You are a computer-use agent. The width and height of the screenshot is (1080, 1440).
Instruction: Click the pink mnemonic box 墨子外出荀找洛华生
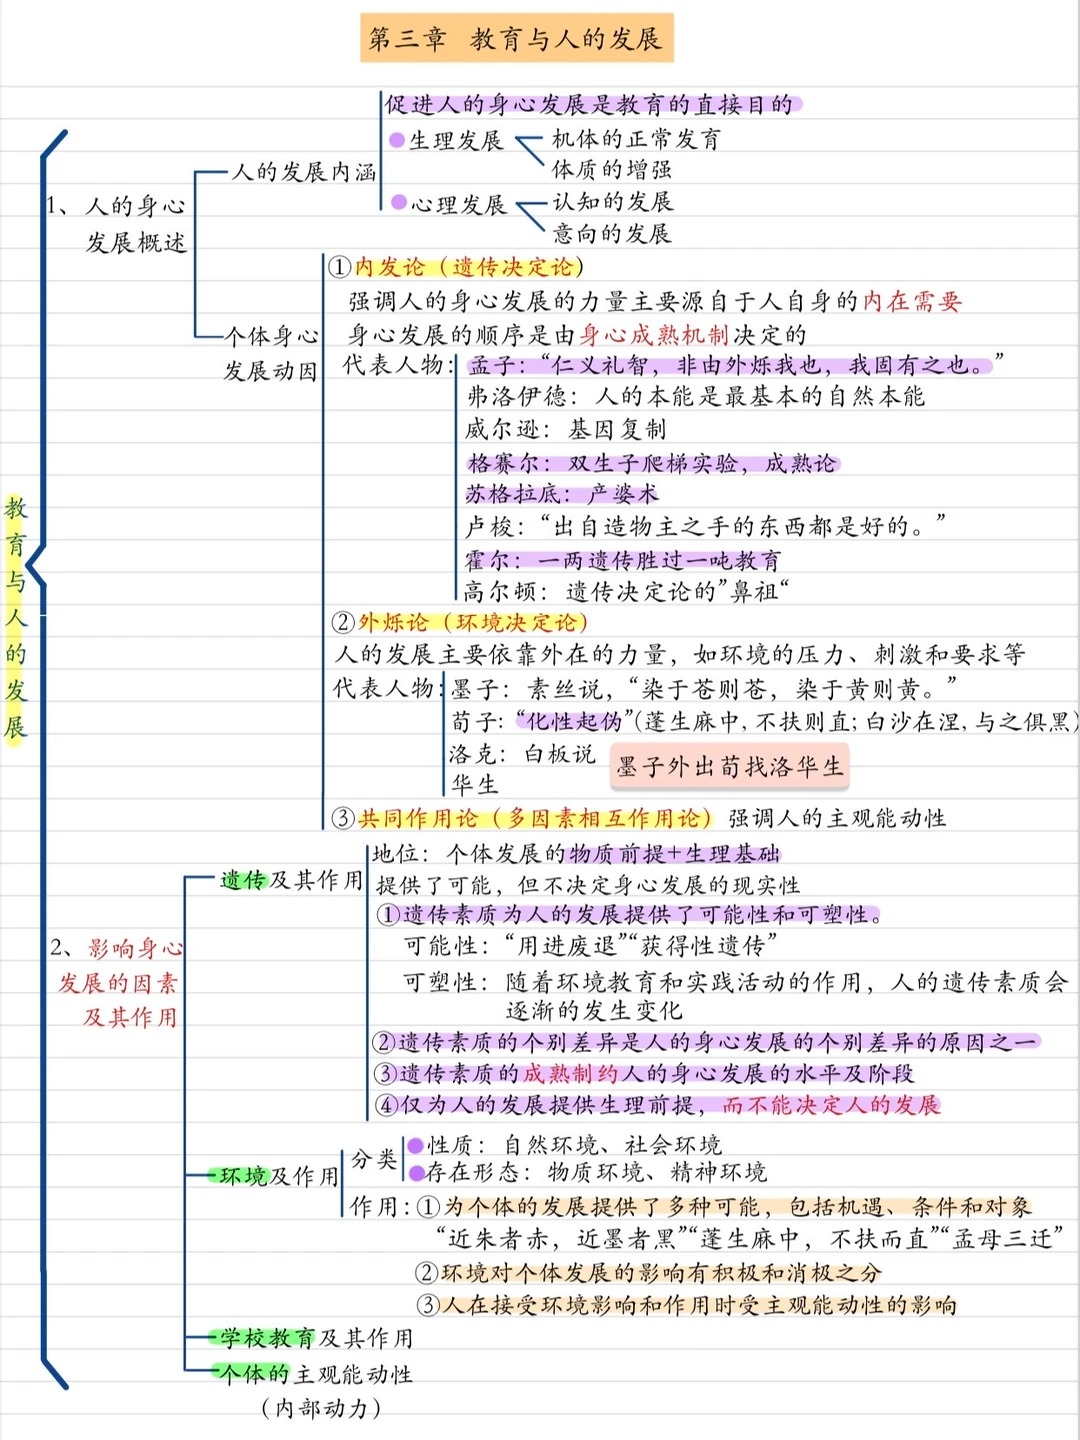coord(729,767)
